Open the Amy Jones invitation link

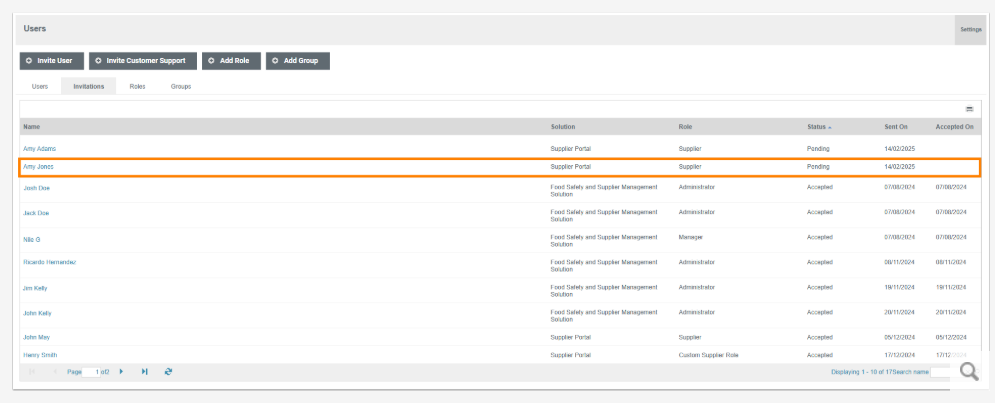[x=38, y=167]
